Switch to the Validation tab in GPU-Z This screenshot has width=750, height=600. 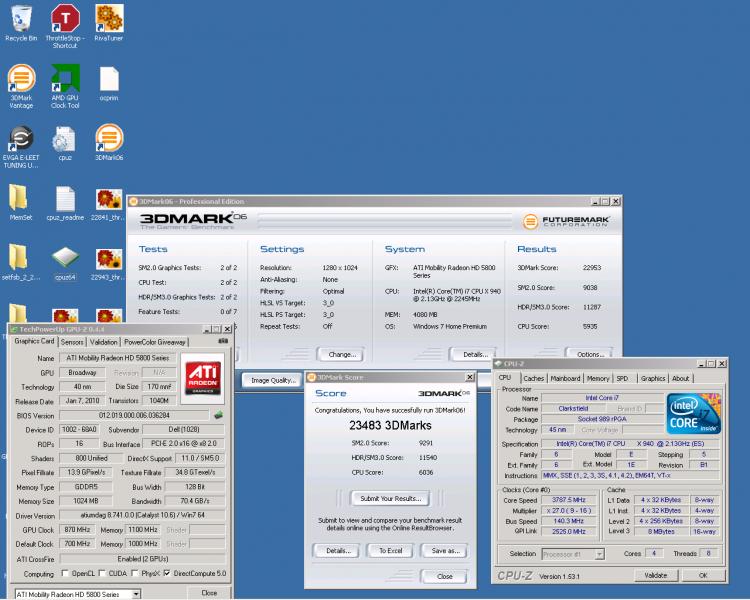click(x=103, y=342)
